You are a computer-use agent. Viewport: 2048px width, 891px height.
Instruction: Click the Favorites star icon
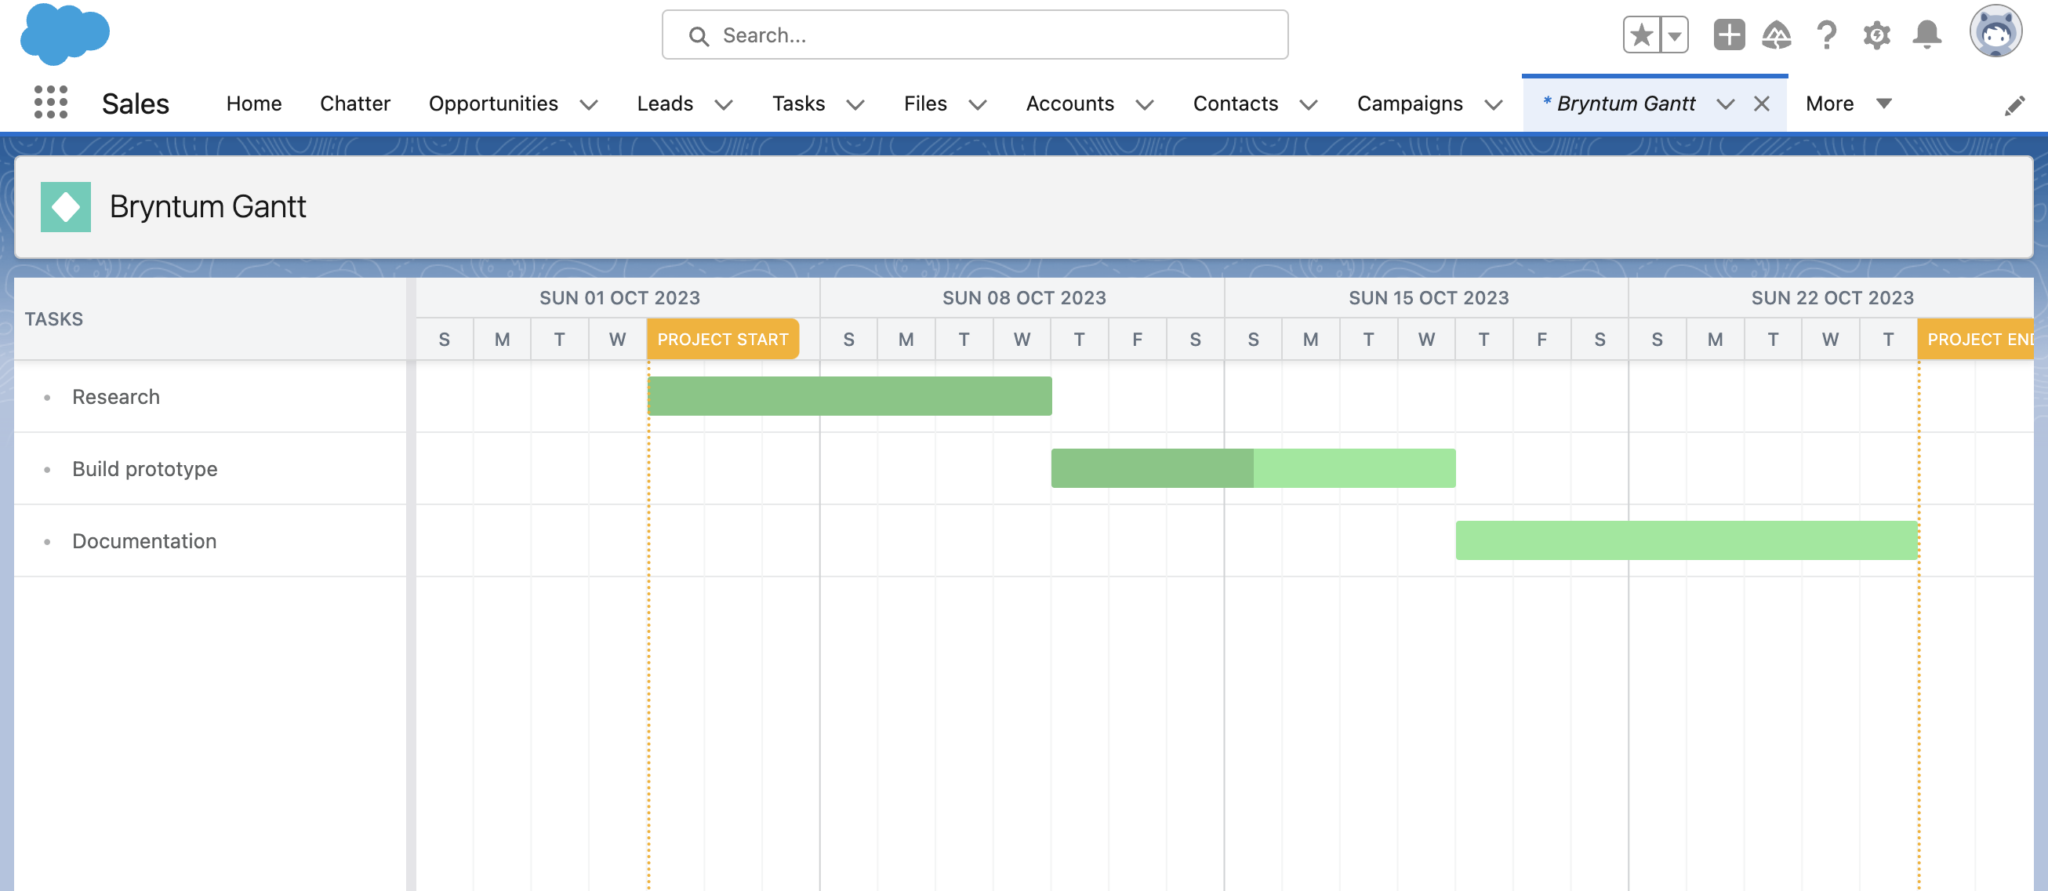(x=1641, y=35)
